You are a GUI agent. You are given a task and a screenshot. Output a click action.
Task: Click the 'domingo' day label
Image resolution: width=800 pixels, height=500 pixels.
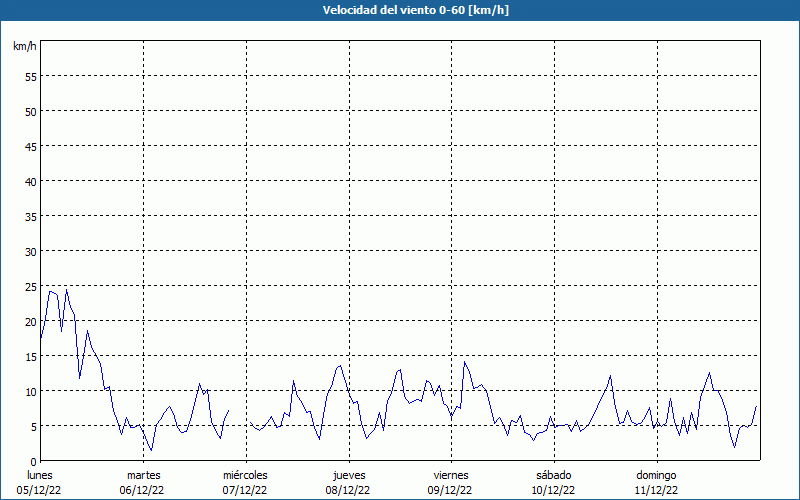click(x=656, y=476)
